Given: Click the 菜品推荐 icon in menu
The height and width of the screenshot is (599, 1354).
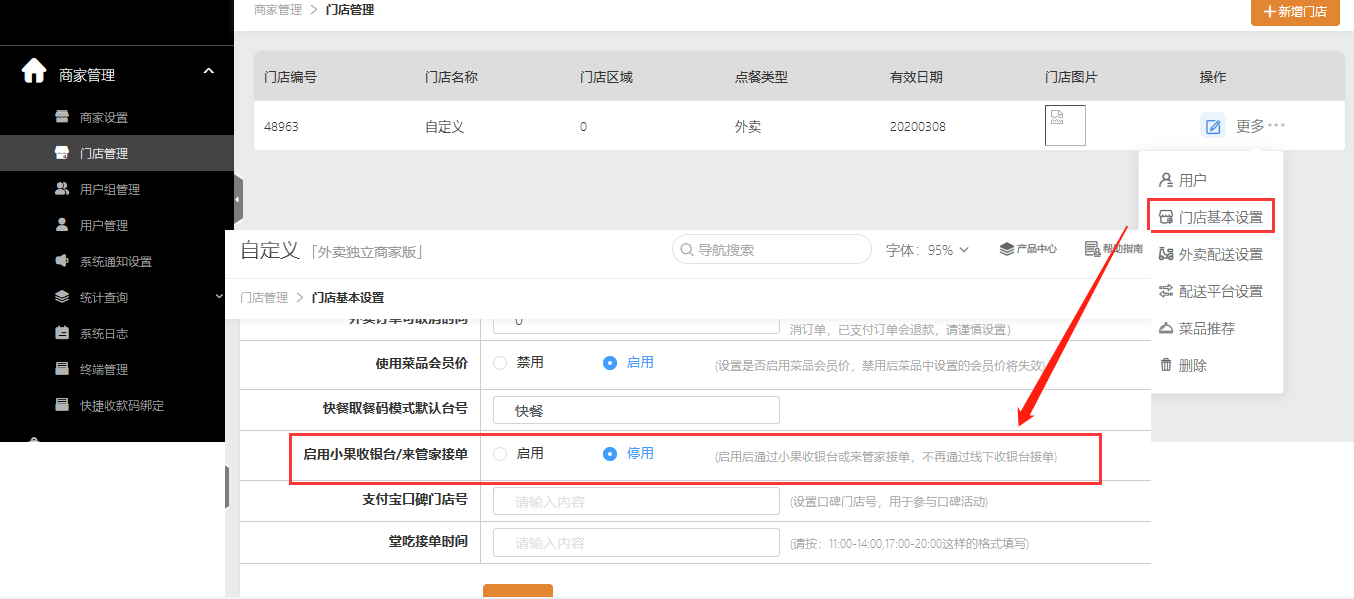Looking at the screenshot, I should pos(1166,328).
